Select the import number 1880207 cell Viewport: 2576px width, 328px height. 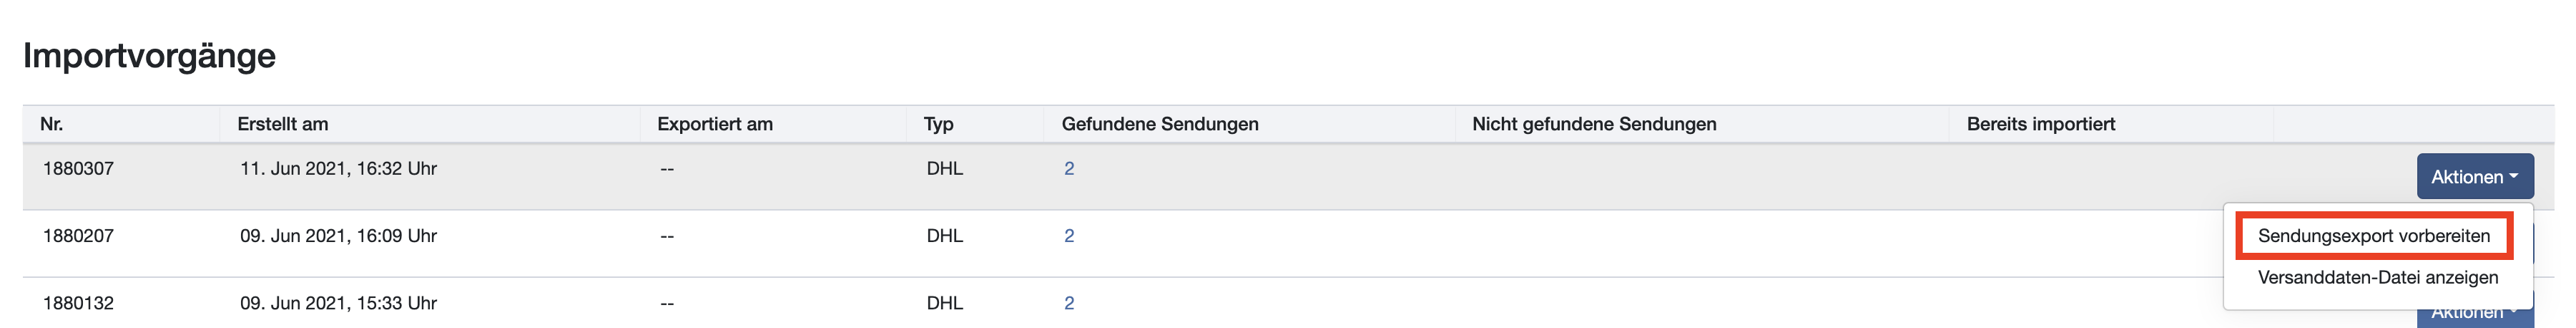[x=78, y=236]
